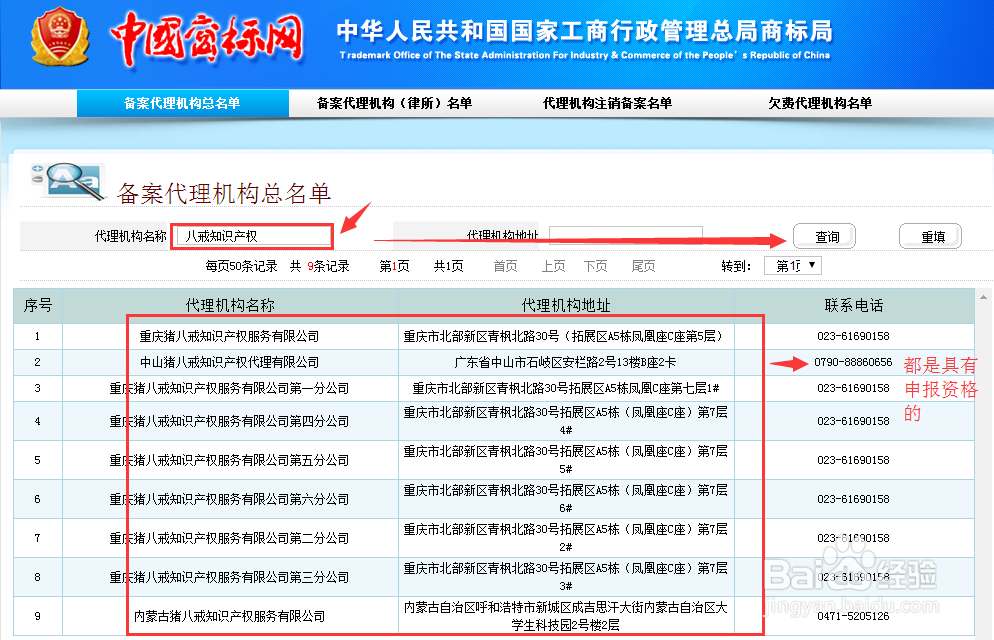
Task: Select 内蒙古猪八戒知识产权服务有限公司 name
Action: point(229,616)
